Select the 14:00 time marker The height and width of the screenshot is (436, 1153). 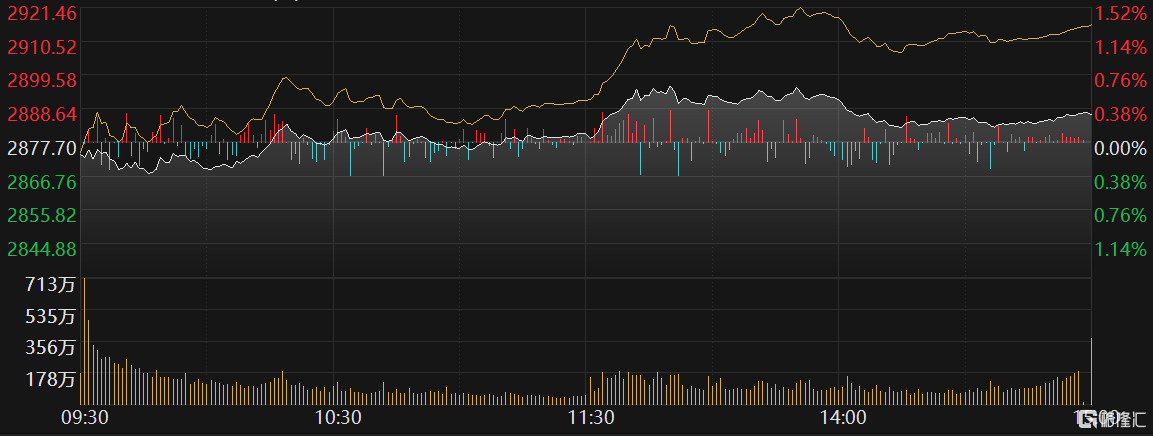(841, 417)
